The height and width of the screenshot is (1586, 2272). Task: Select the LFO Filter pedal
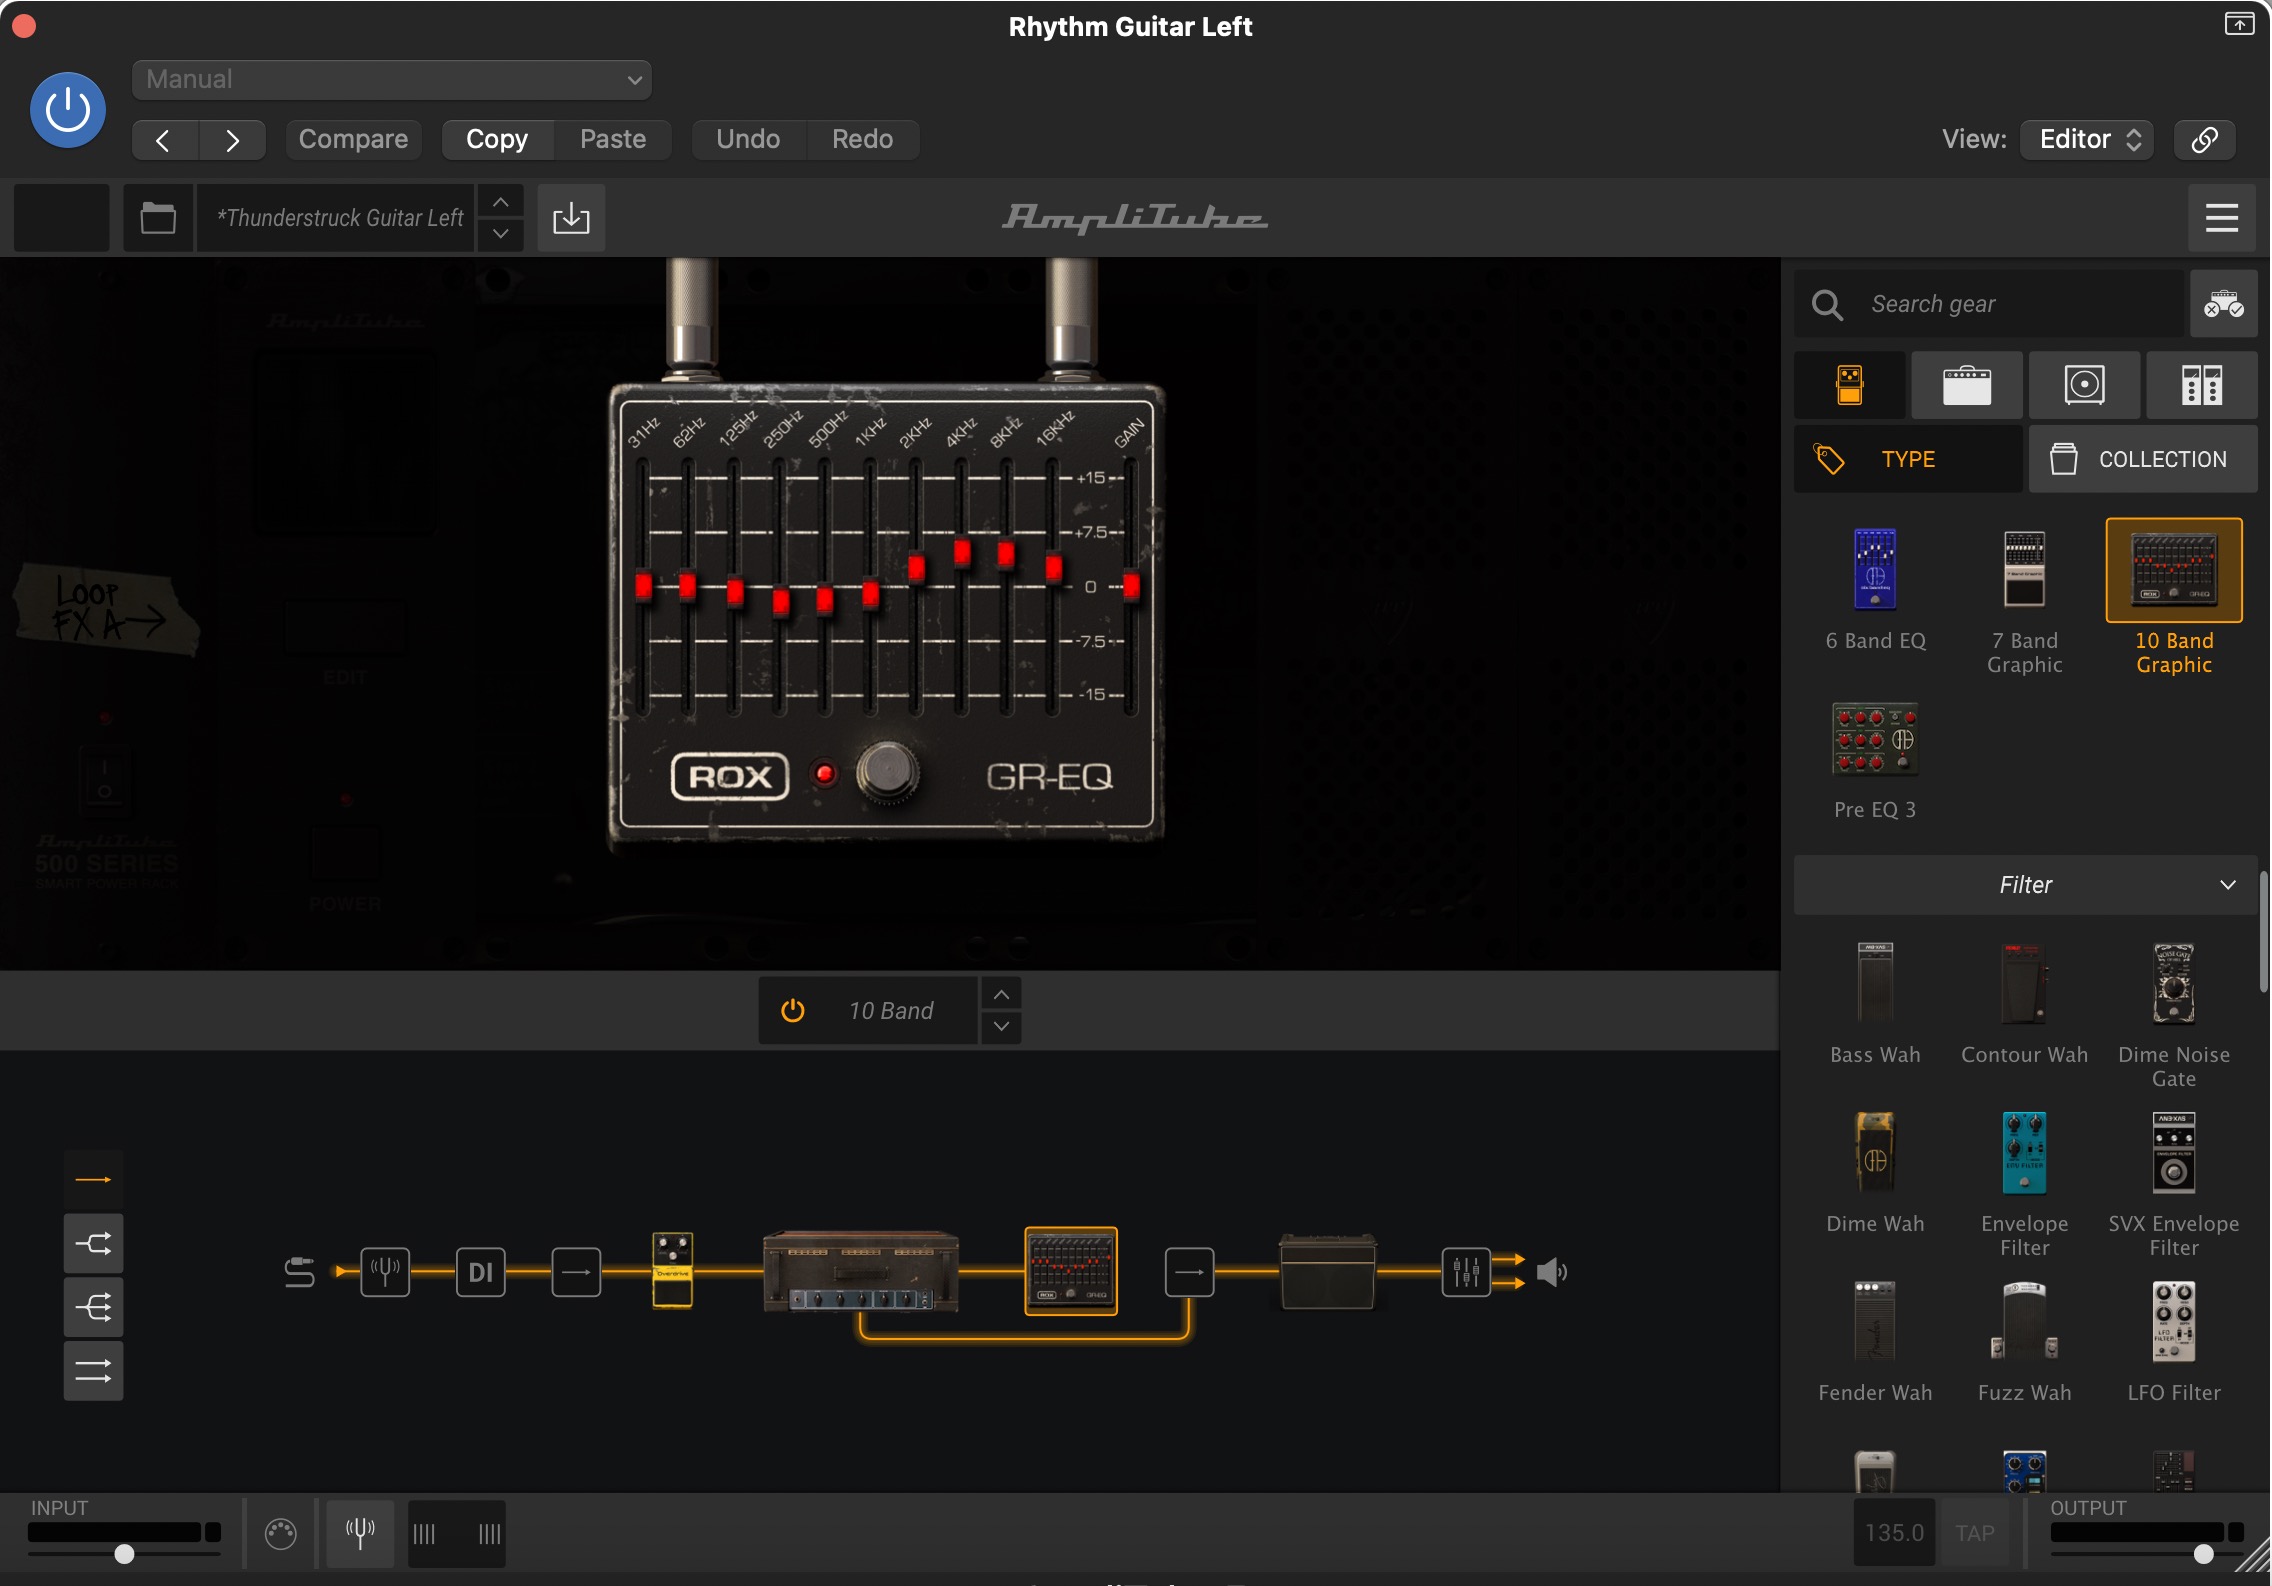tap(2174, 1341)
